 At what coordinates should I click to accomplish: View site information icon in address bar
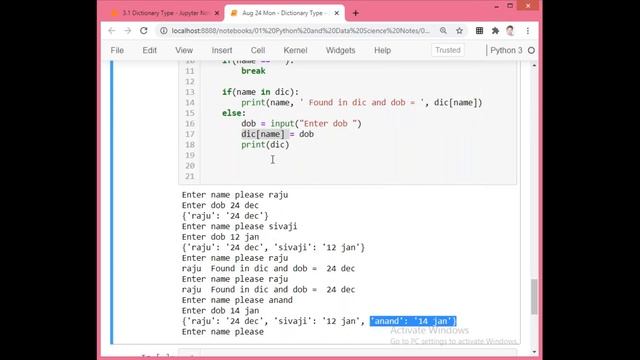point(164,31)
